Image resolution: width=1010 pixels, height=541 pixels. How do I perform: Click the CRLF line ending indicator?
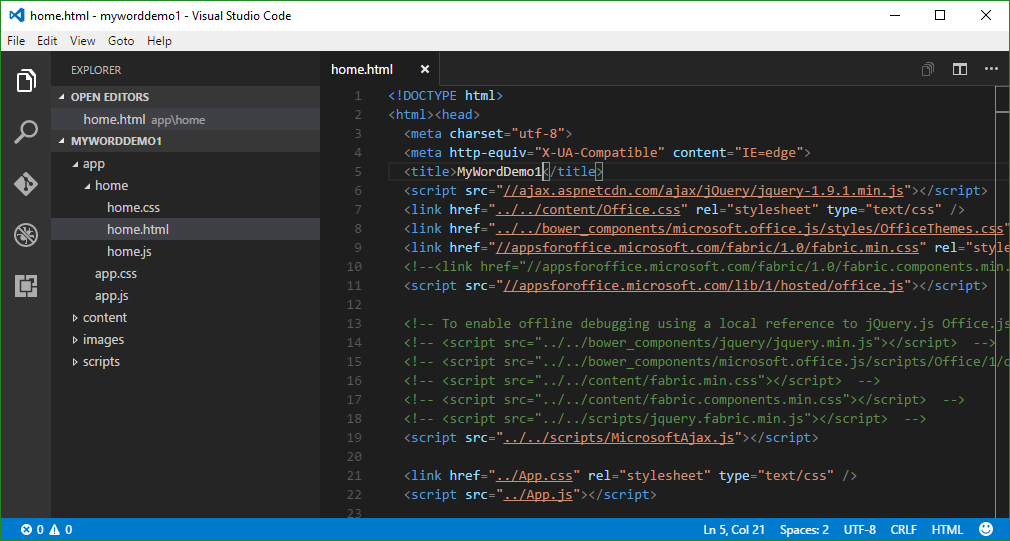[903, 530]
